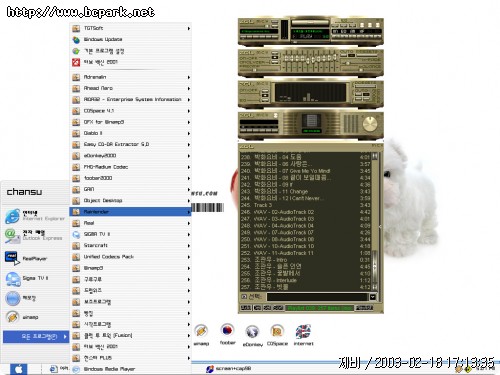Viewport: 500px width, 375px height.
Task: Click the winamp dock icon
Action: (201, 331)
